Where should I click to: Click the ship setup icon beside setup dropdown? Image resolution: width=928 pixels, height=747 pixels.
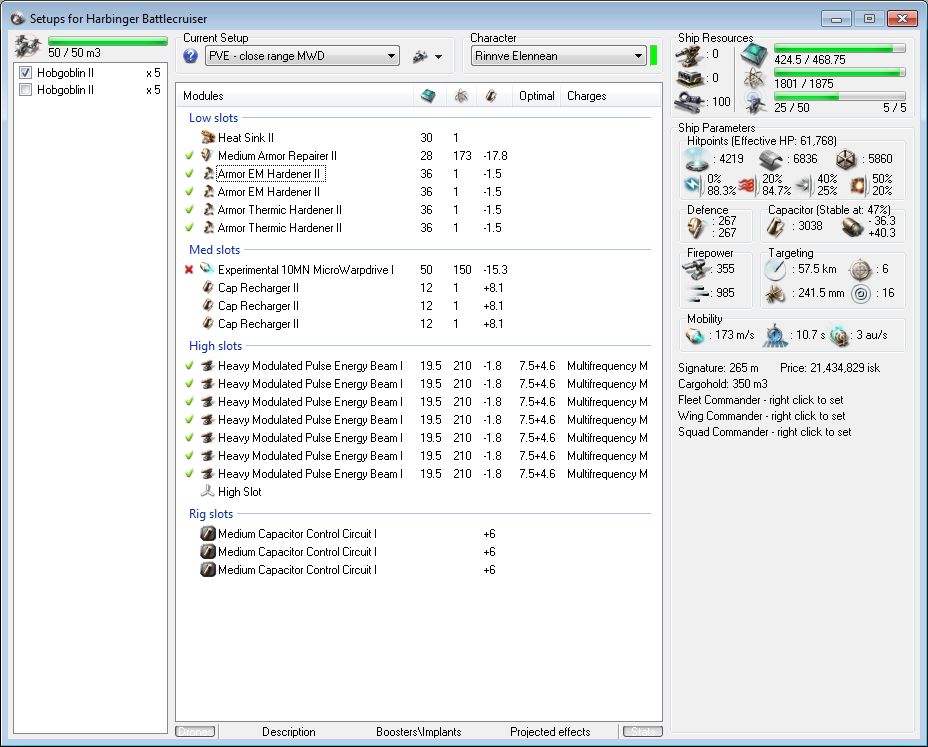[420, 56]
